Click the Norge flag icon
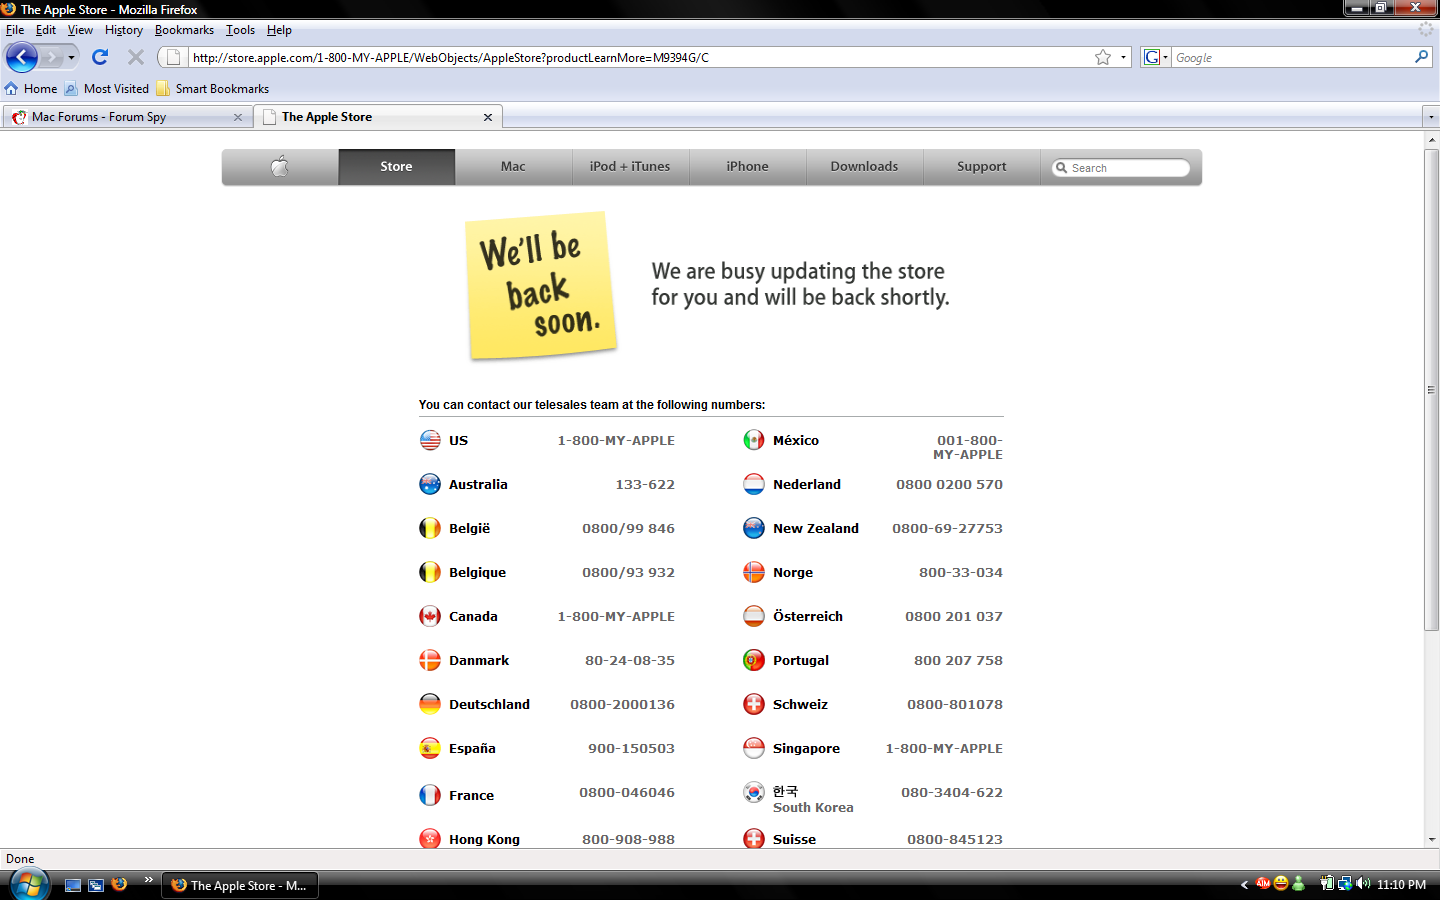This screenshot has height=900, width=1440. [x=754, y=572]
